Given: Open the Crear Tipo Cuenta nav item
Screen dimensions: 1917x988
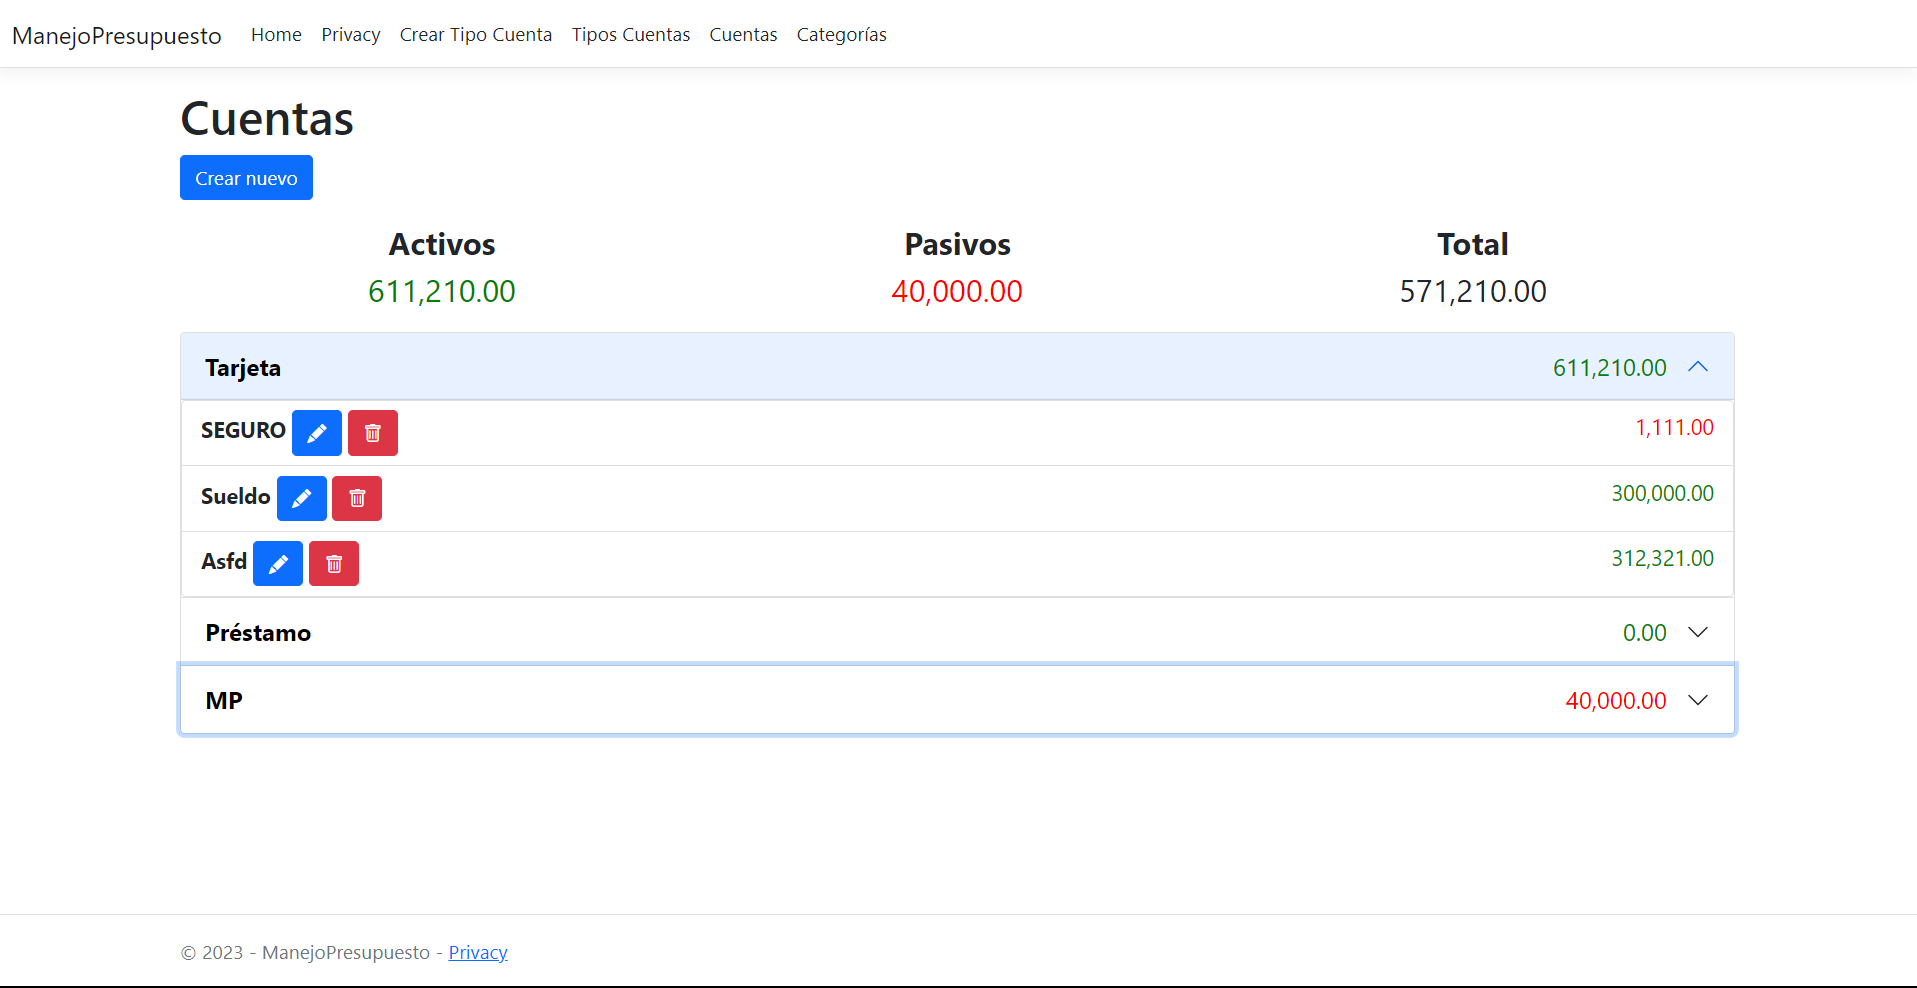Looking at the screenshot, I should (476, 35).
